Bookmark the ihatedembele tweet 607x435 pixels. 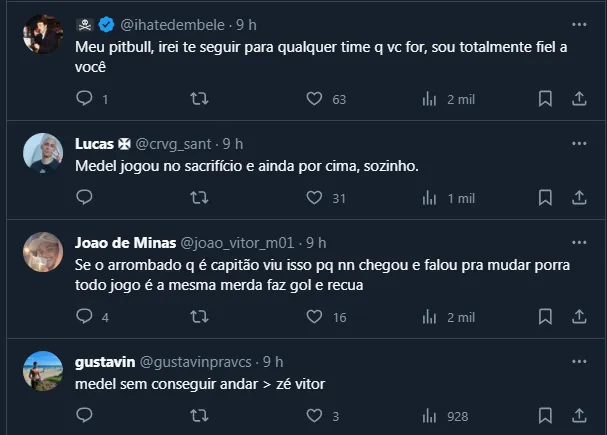[545, 99]
